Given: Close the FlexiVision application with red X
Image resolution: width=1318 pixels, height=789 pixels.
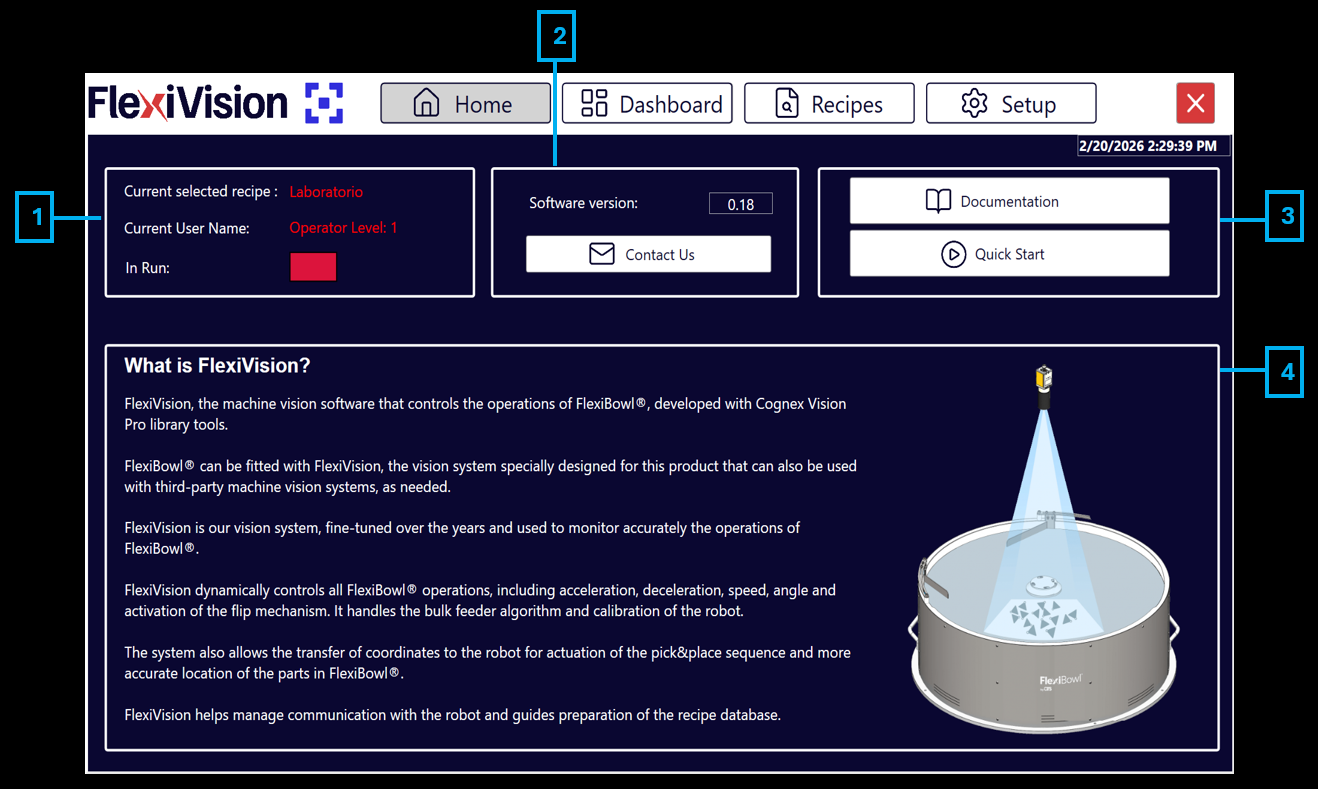Looking at the screenshot, I should point(1195,103).
